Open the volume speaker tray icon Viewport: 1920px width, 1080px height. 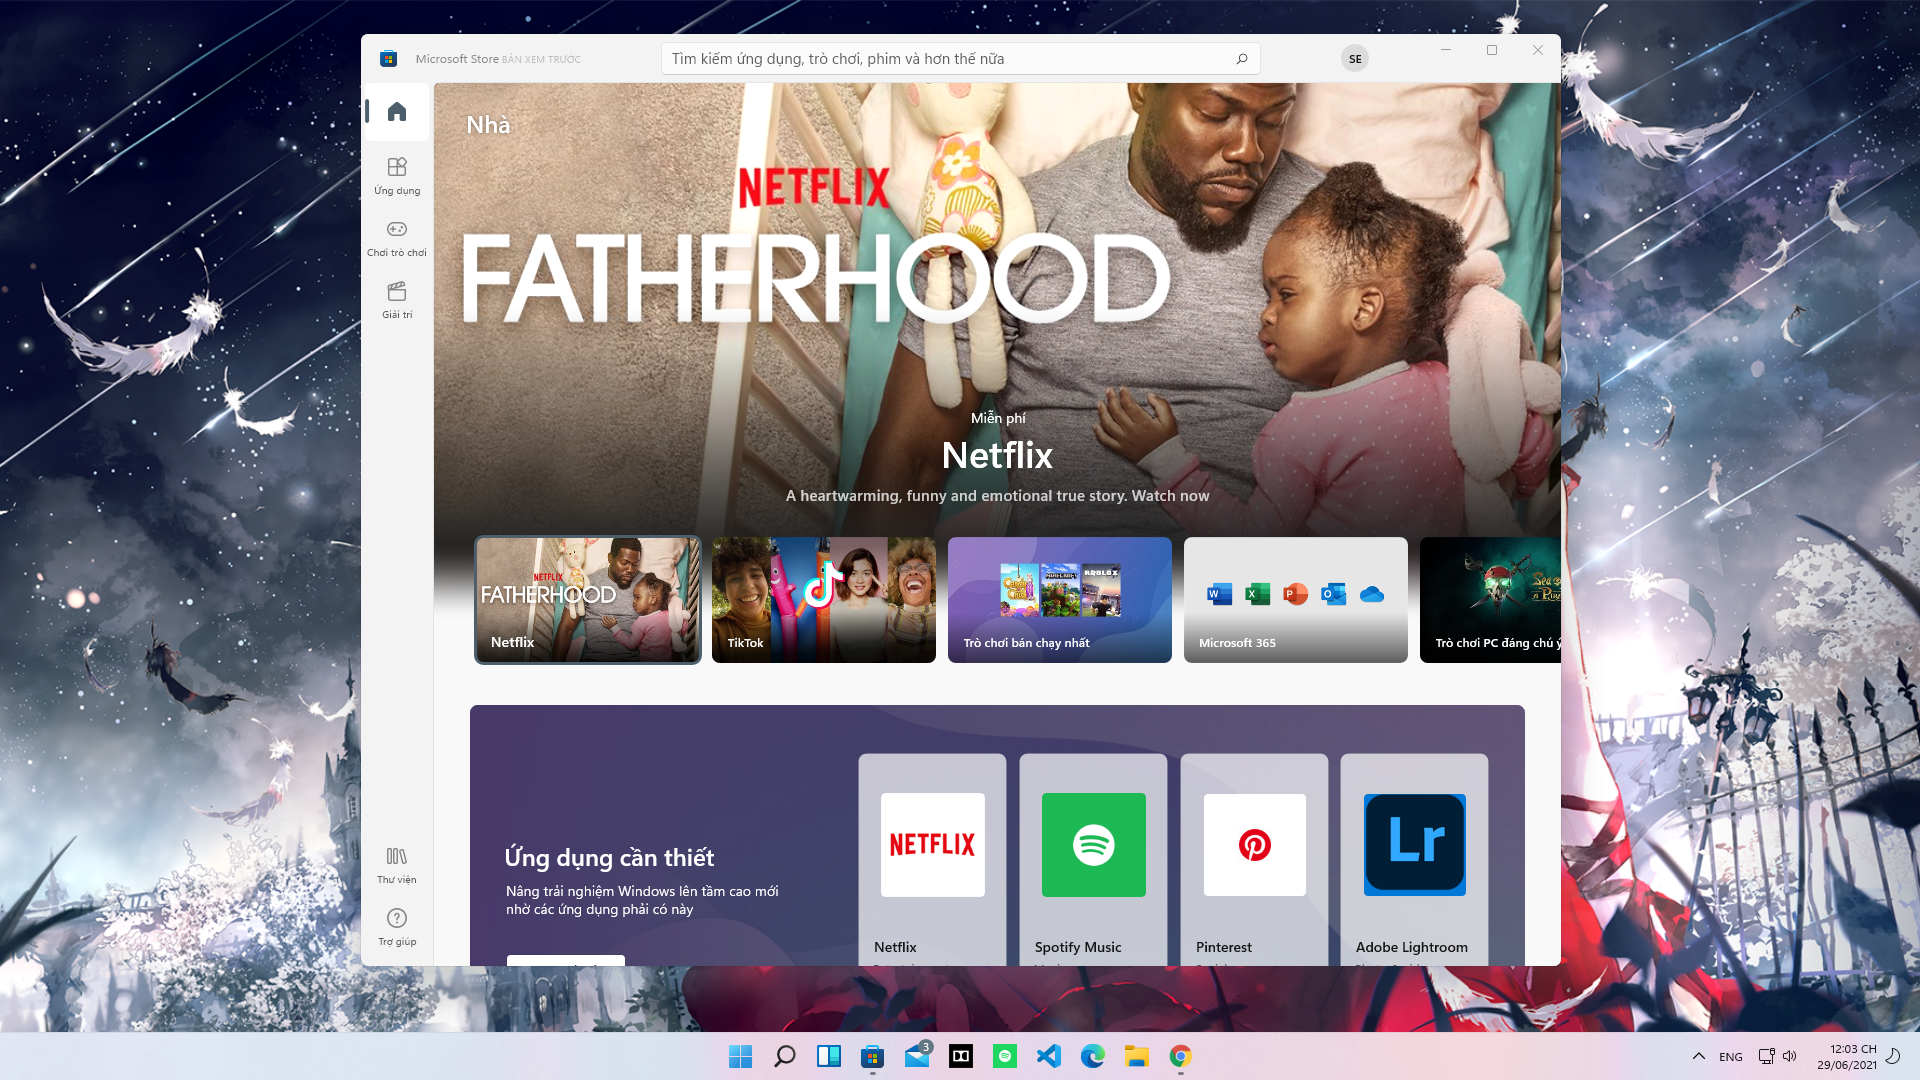(1790, 1056)
